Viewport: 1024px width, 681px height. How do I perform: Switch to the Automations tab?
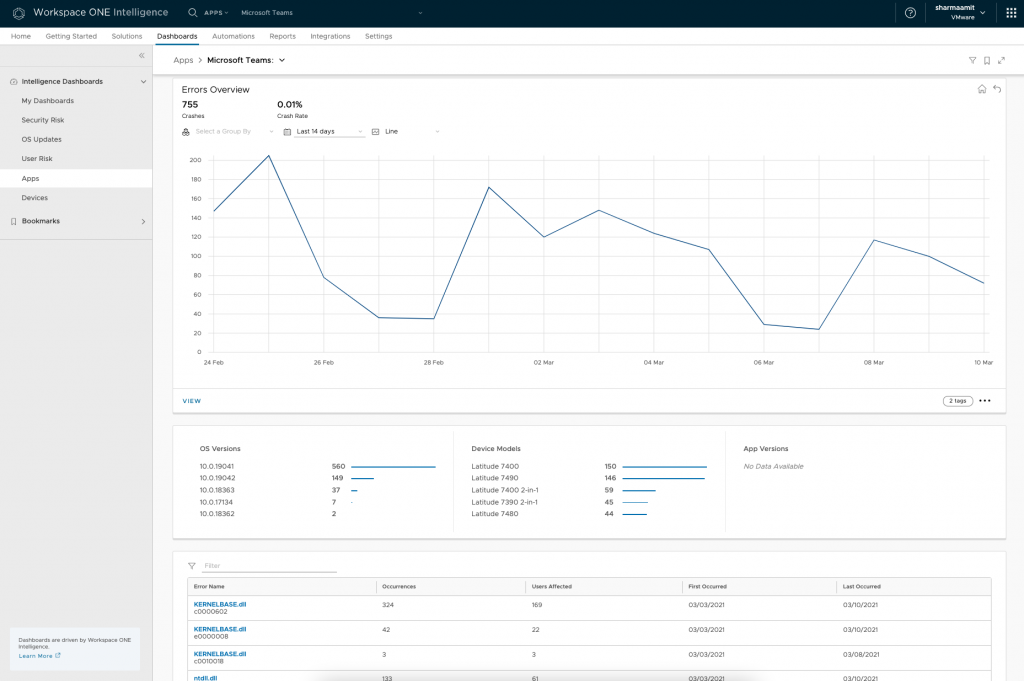coord(233,36)
